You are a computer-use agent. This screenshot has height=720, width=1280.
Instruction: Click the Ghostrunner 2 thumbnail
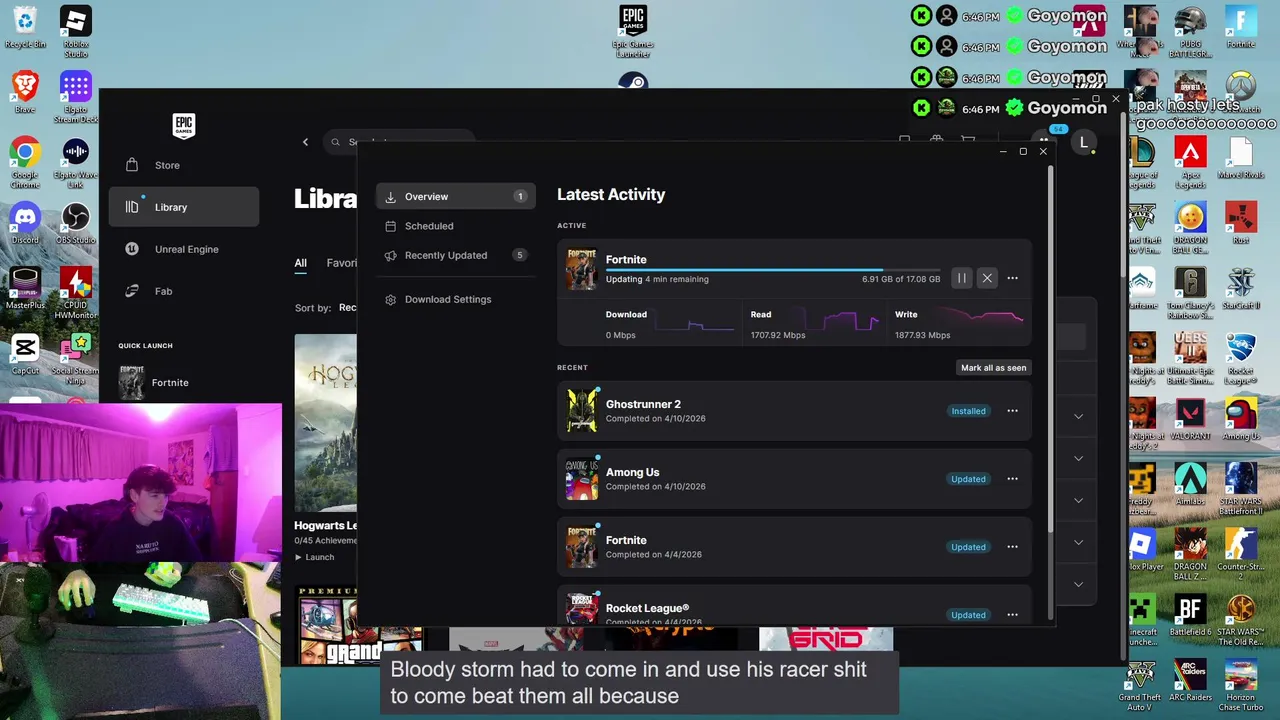[582, 411]
